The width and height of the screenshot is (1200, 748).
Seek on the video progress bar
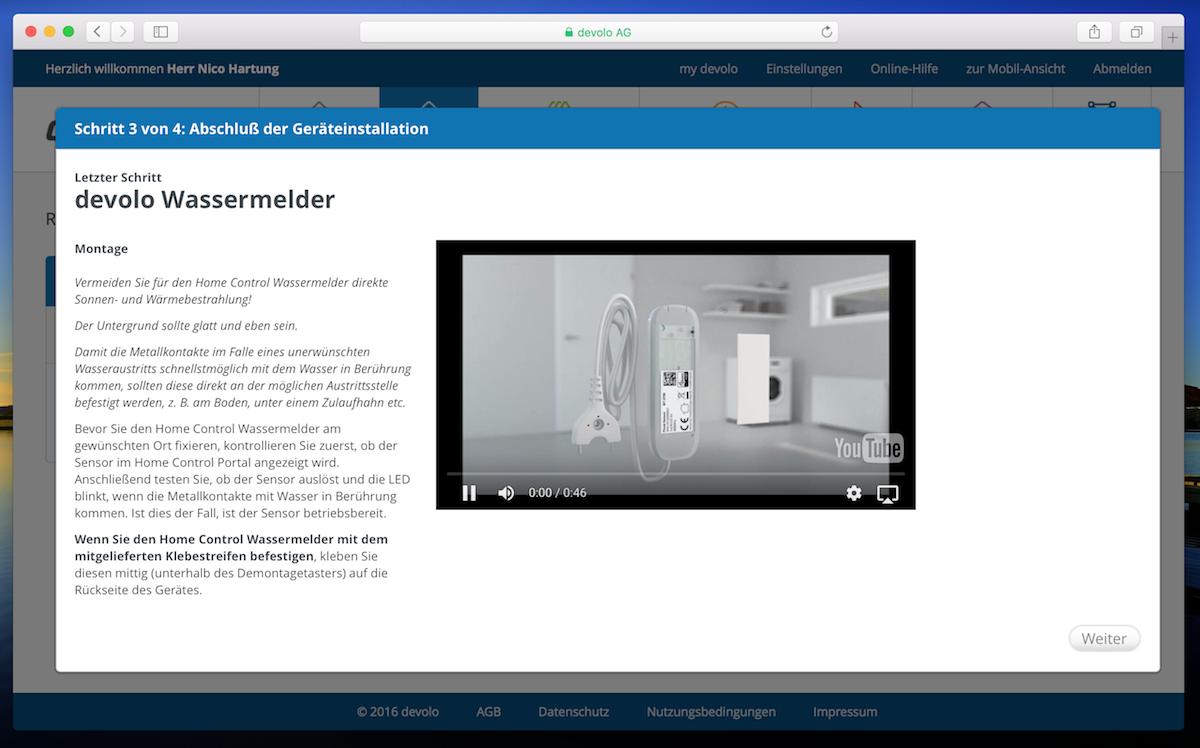pos(675,473)
